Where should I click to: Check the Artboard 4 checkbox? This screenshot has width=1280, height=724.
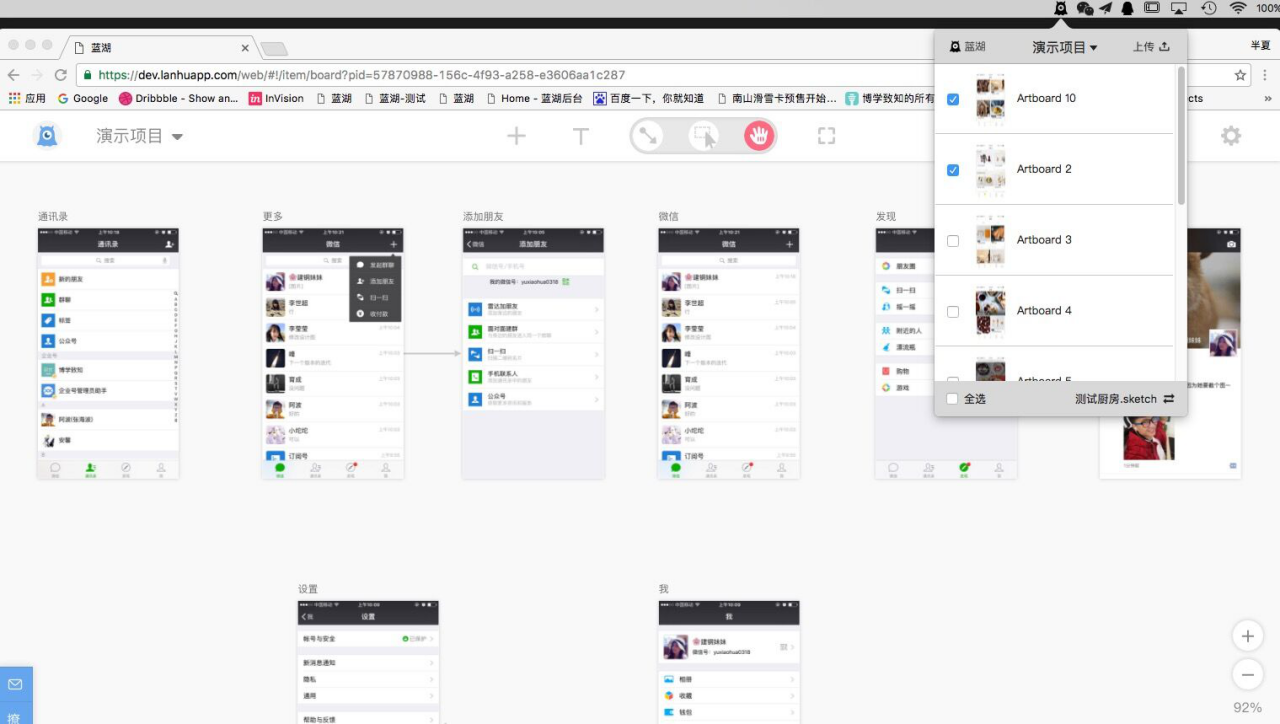pos(953,312)
